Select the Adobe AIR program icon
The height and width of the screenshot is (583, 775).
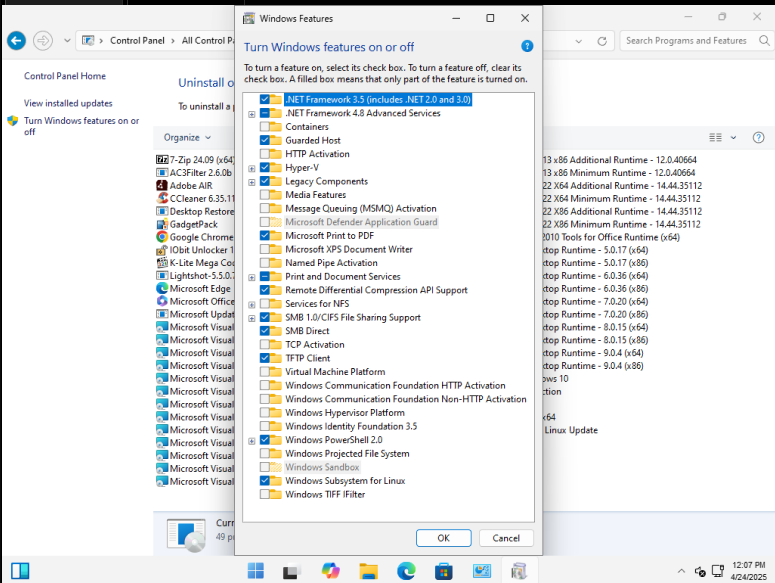pyautogui.click(x=162, y=185)
